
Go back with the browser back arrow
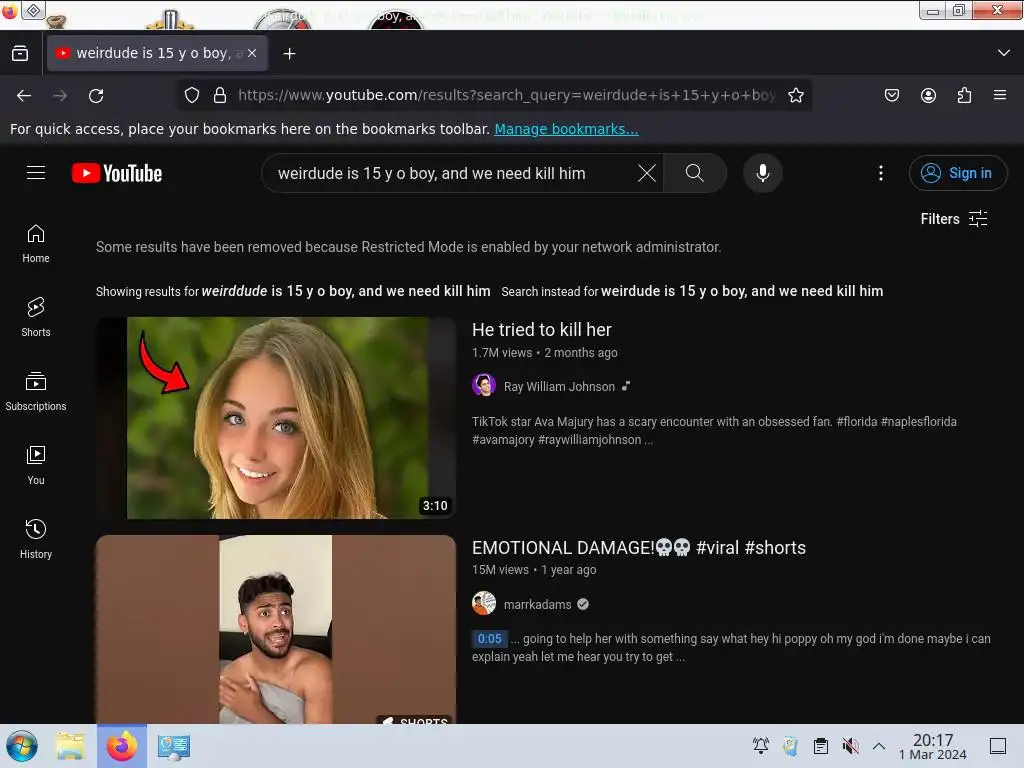click(x=24, y=96)
